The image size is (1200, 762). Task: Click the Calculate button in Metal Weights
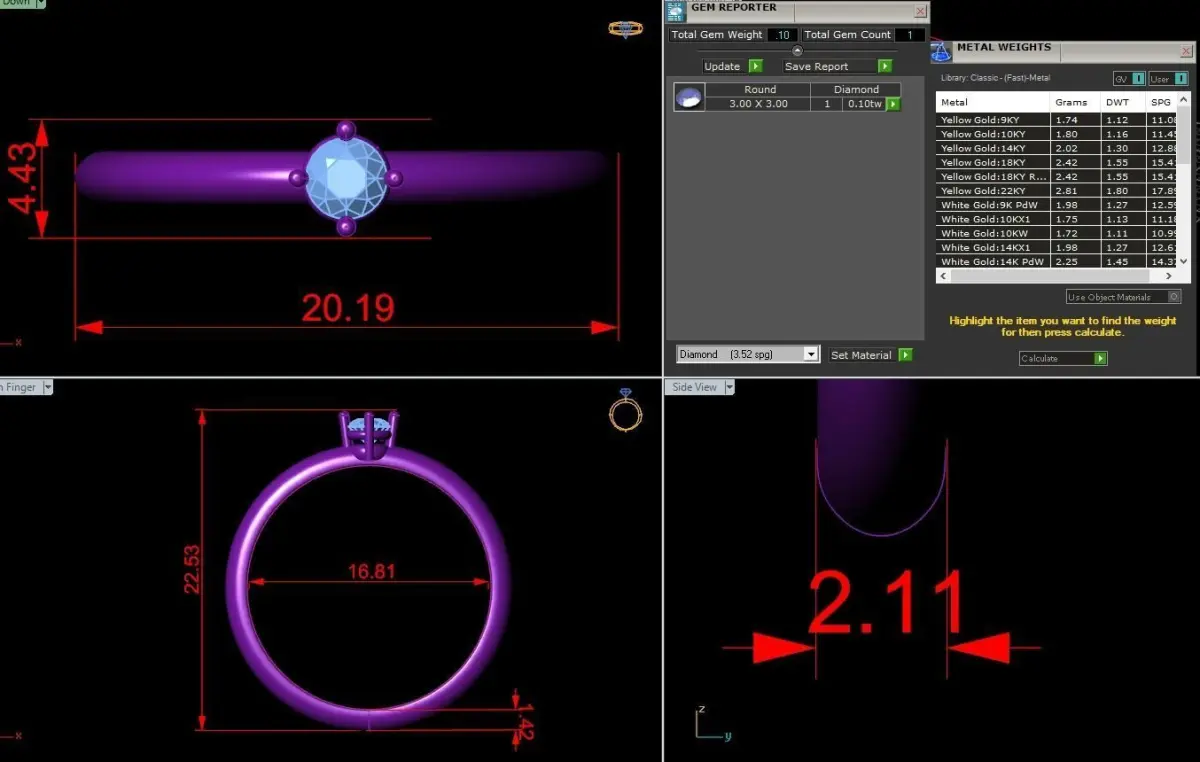(x=1063, y=358)
